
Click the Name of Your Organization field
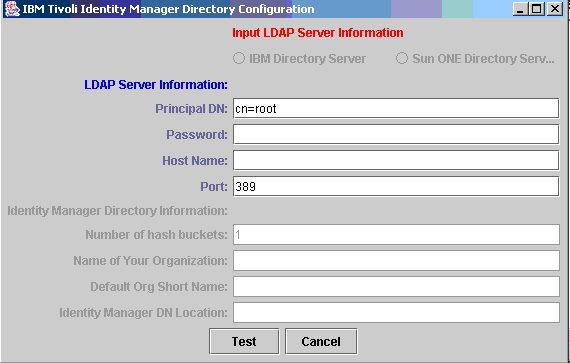click(x=396, y=261)
